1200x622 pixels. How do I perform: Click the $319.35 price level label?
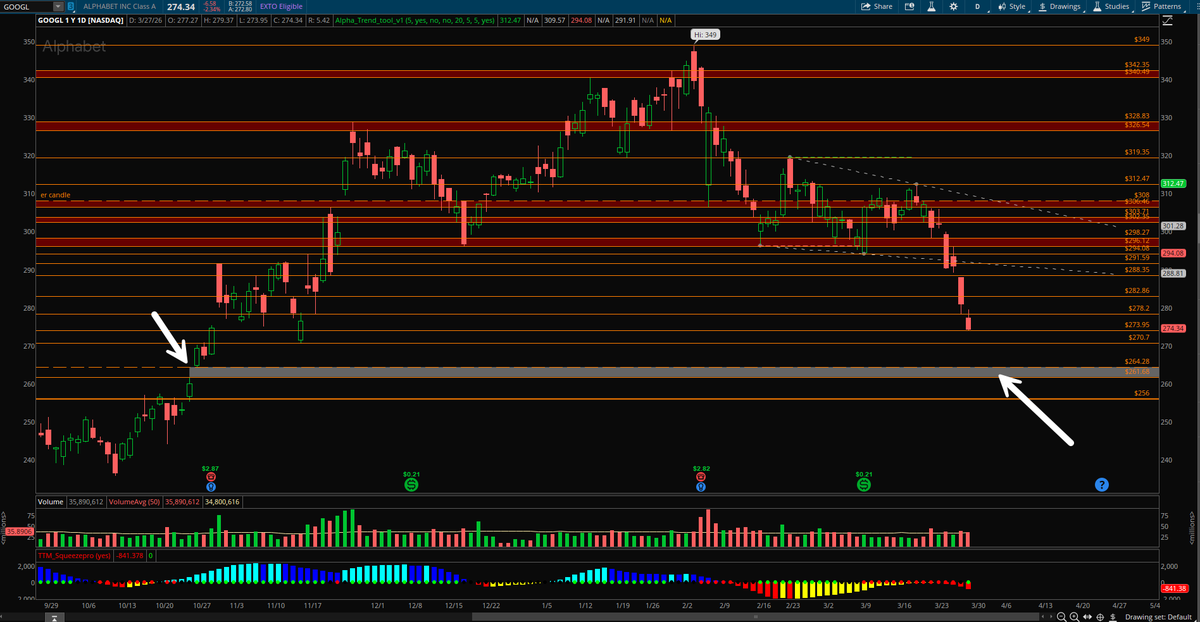[x=1137, y=153]
